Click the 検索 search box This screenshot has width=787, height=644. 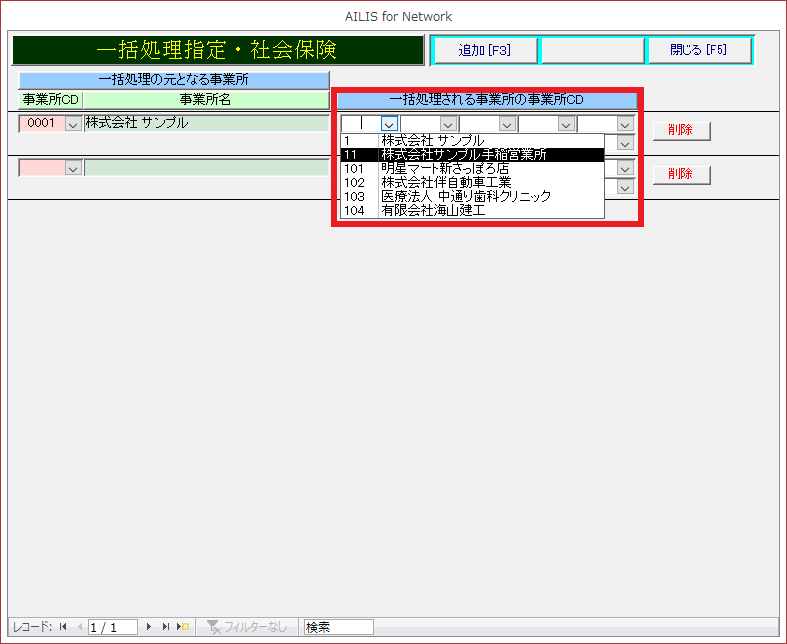pyautogui.click(x=338, y=627)
